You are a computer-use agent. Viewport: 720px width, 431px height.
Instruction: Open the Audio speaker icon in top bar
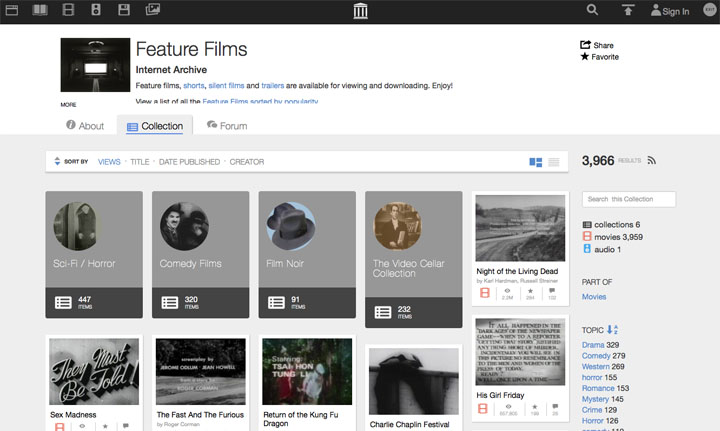(96, 11)
